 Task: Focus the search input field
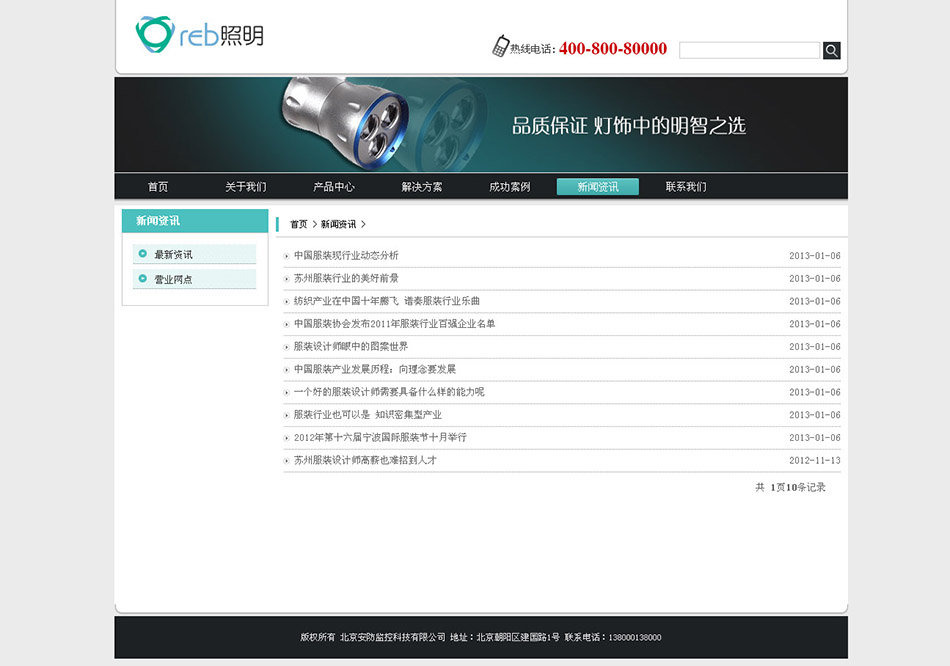coord(749,50)
